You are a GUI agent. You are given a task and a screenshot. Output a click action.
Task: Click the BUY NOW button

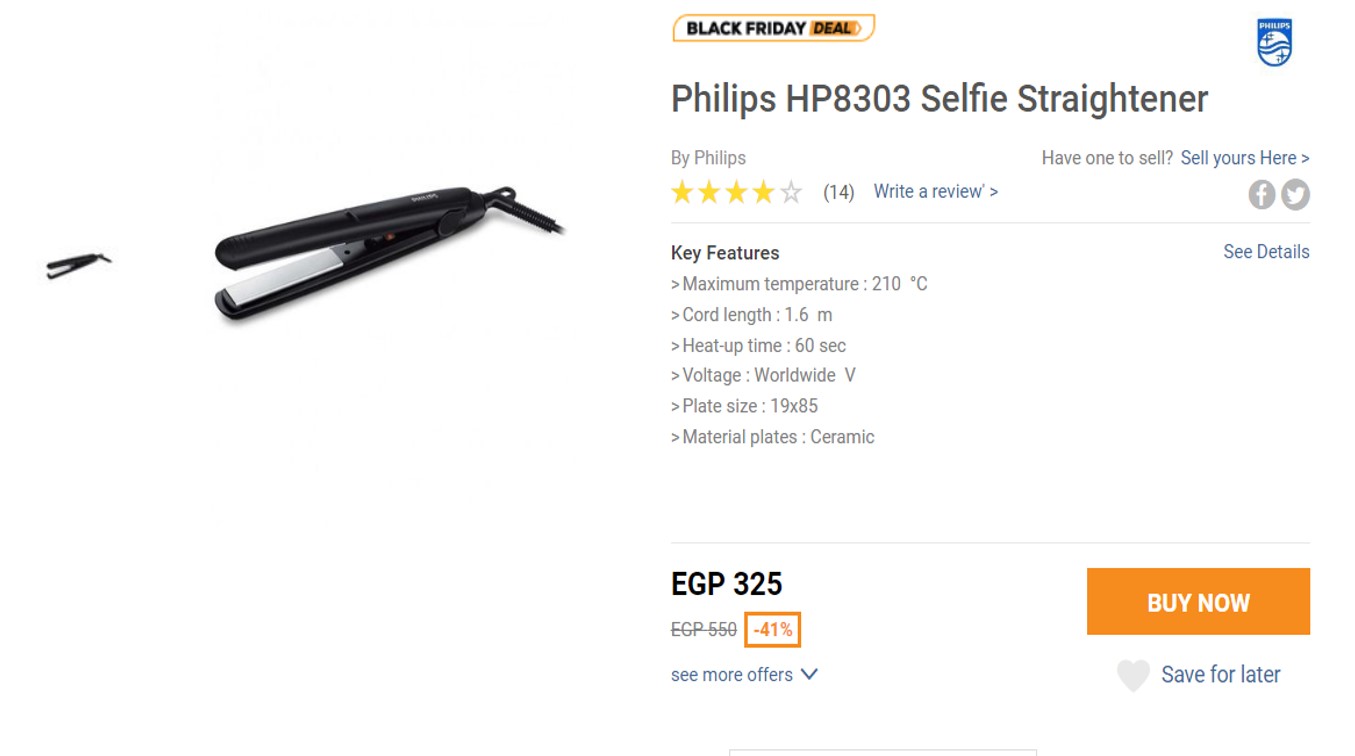click(x=1198, y=602)
